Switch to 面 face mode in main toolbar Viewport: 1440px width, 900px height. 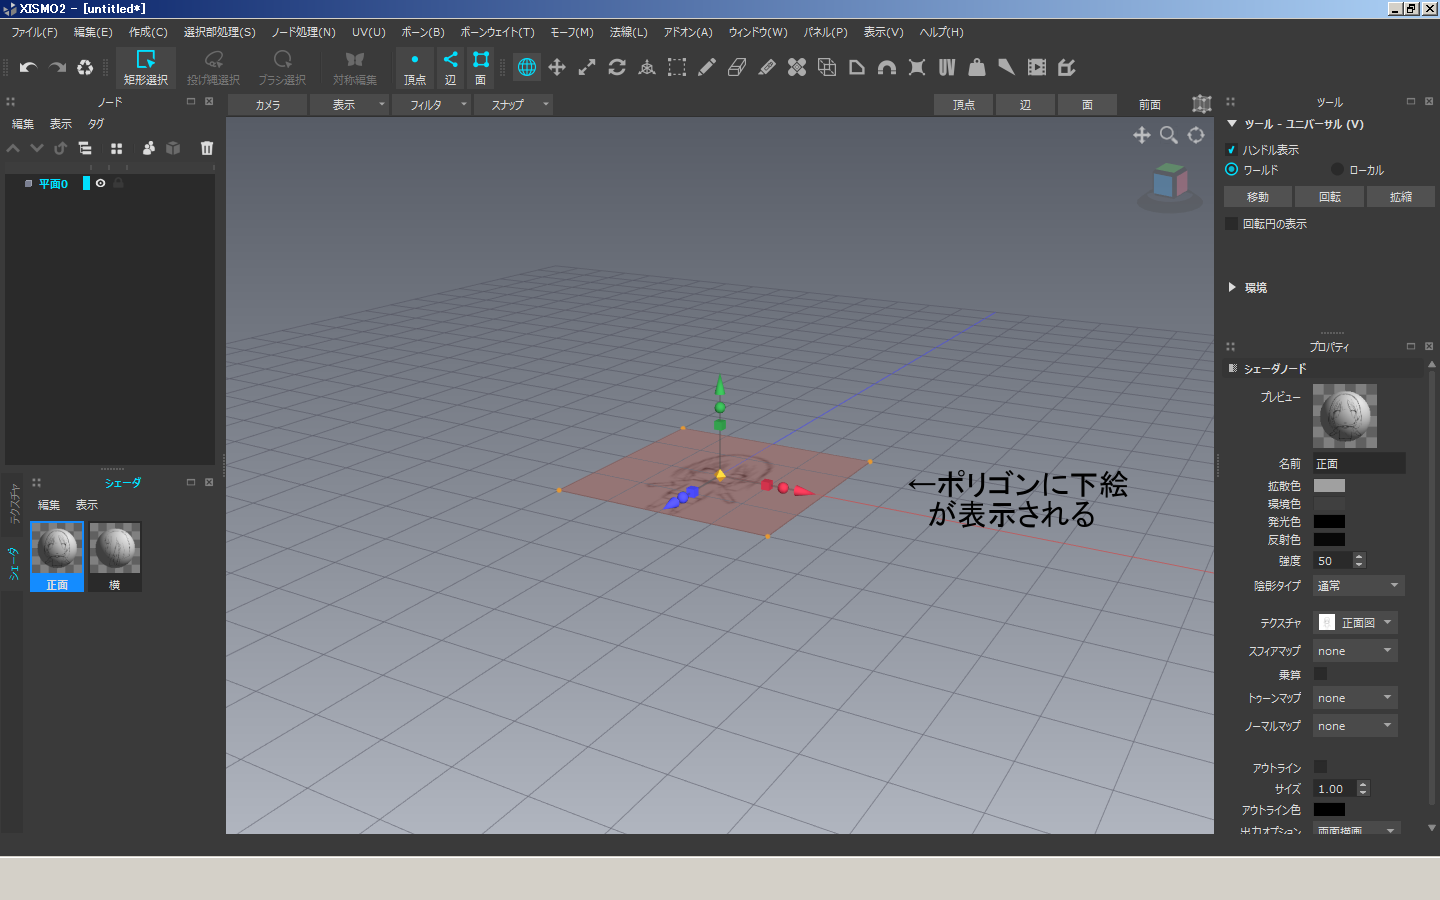click(481, 68)
